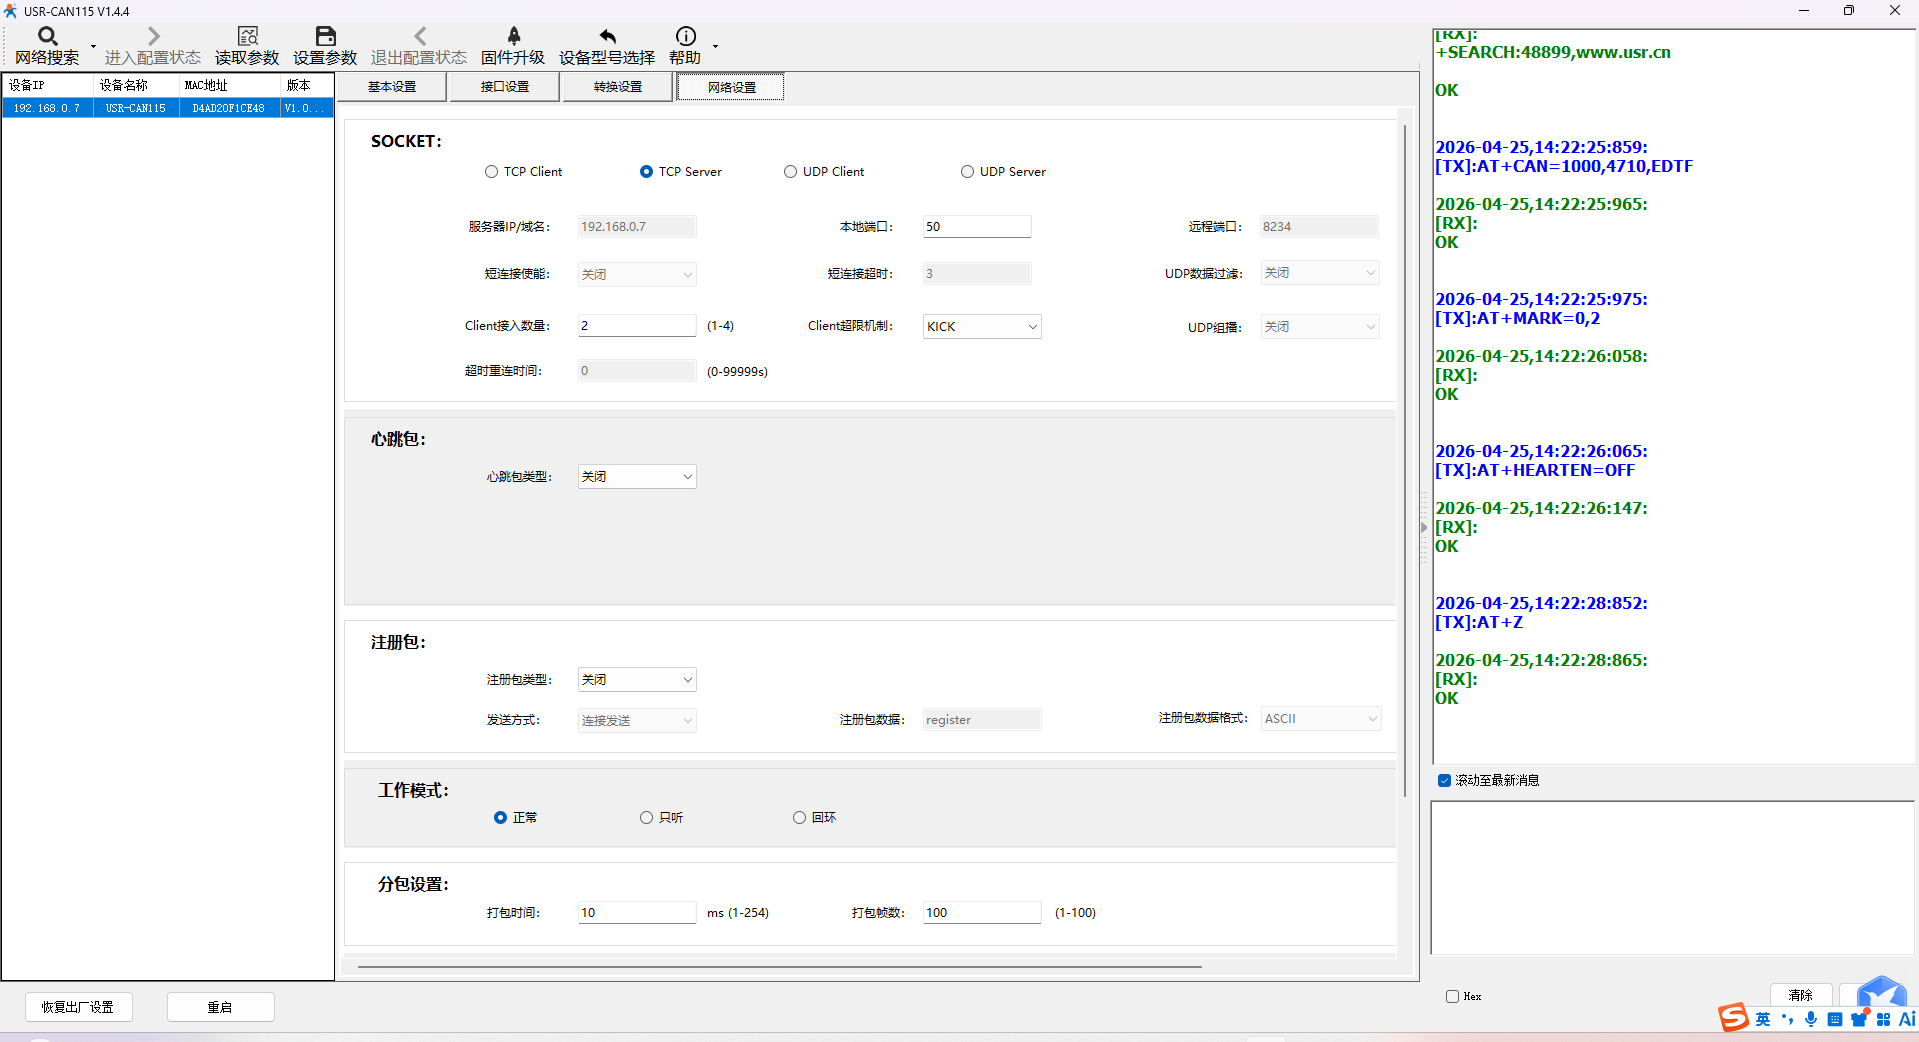Open the UDP组播 dropdown
Screen dimensions: 1919x1042
coord(1319,327)
